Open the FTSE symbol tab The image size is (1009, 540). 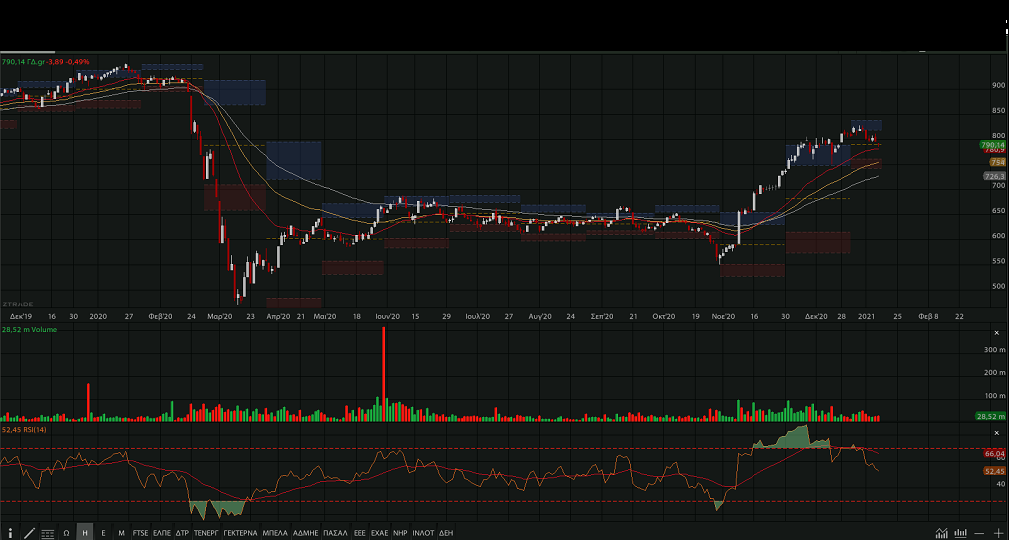pos(140,533)
